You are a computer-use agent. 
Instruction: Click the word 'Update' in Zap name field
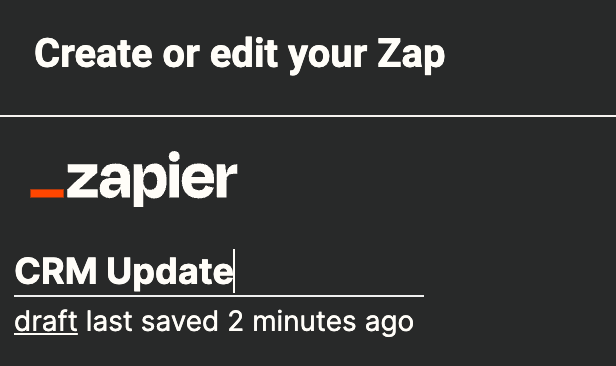(x=169, y=273)
